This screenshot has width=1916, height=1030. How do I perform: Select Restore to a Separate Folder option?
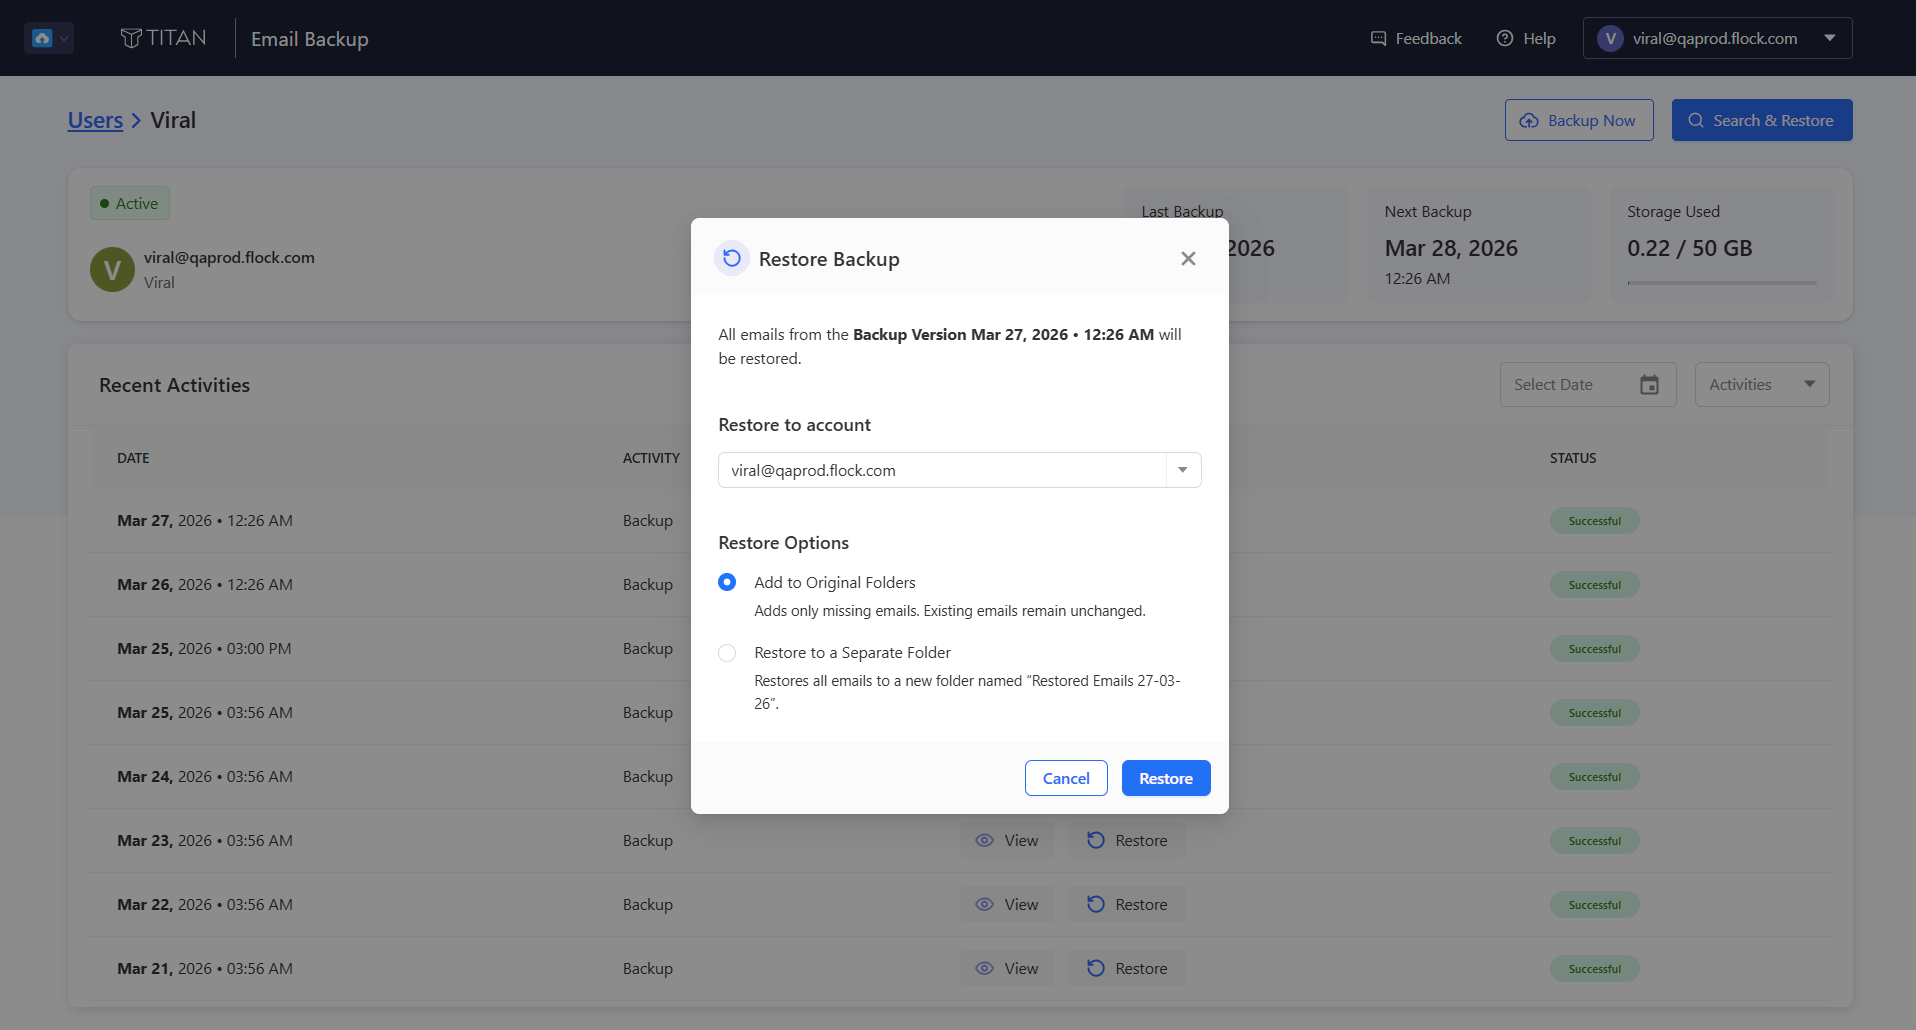point(727,653)
